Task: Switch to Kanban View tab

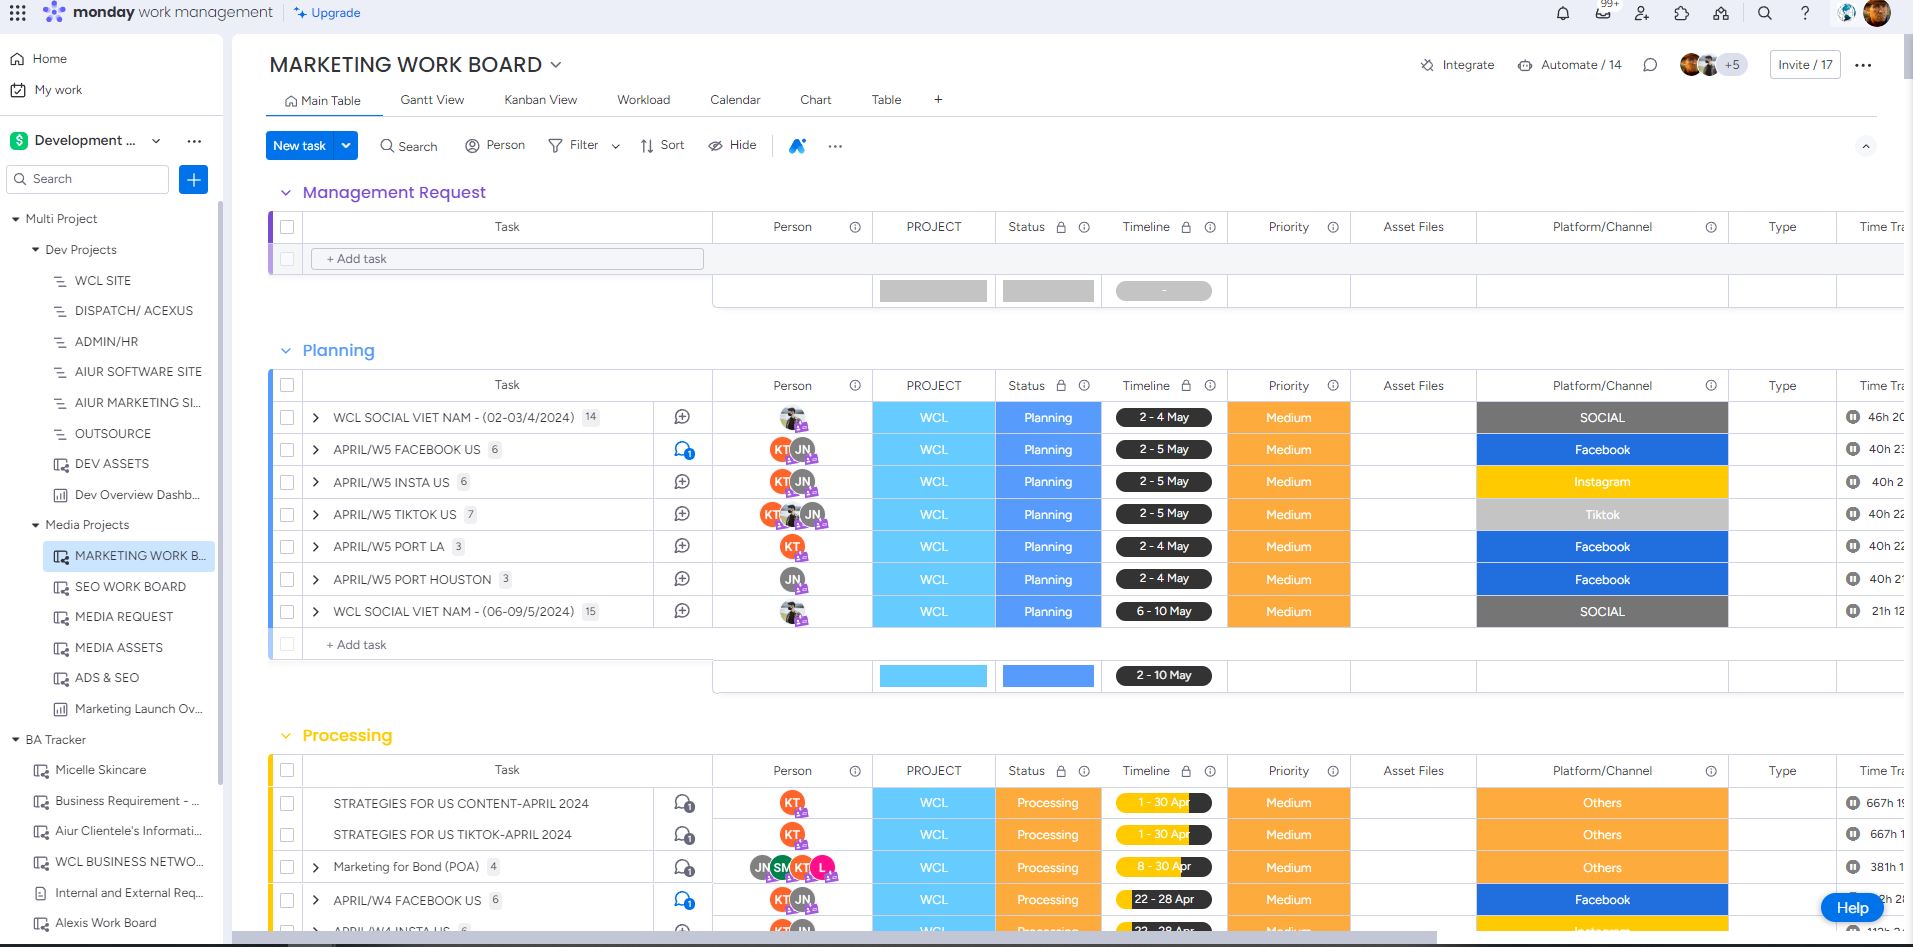Action: [540, 100]
